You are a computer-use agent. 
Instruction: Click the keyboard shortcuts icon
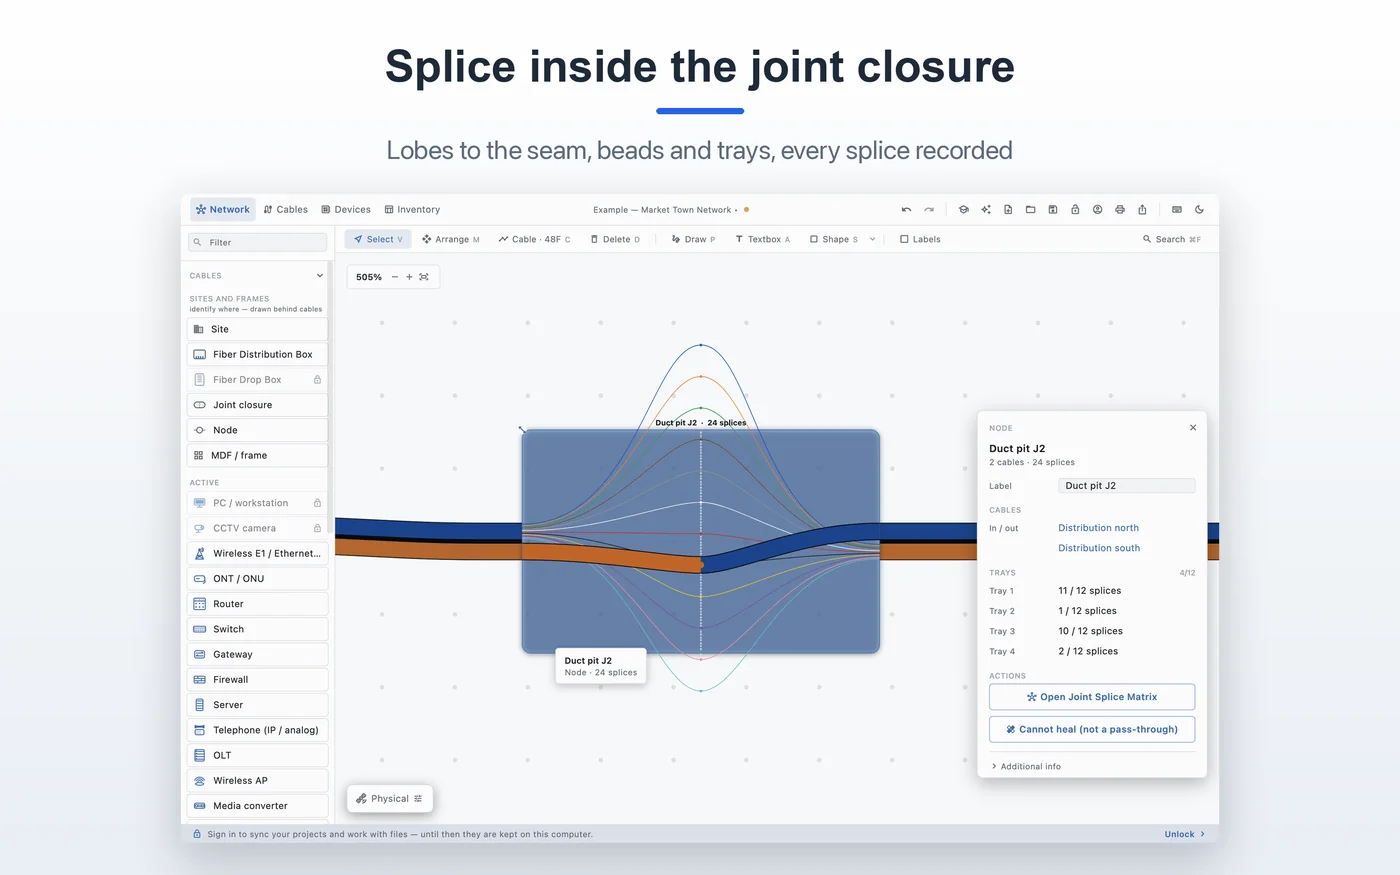pos(1177,210)
